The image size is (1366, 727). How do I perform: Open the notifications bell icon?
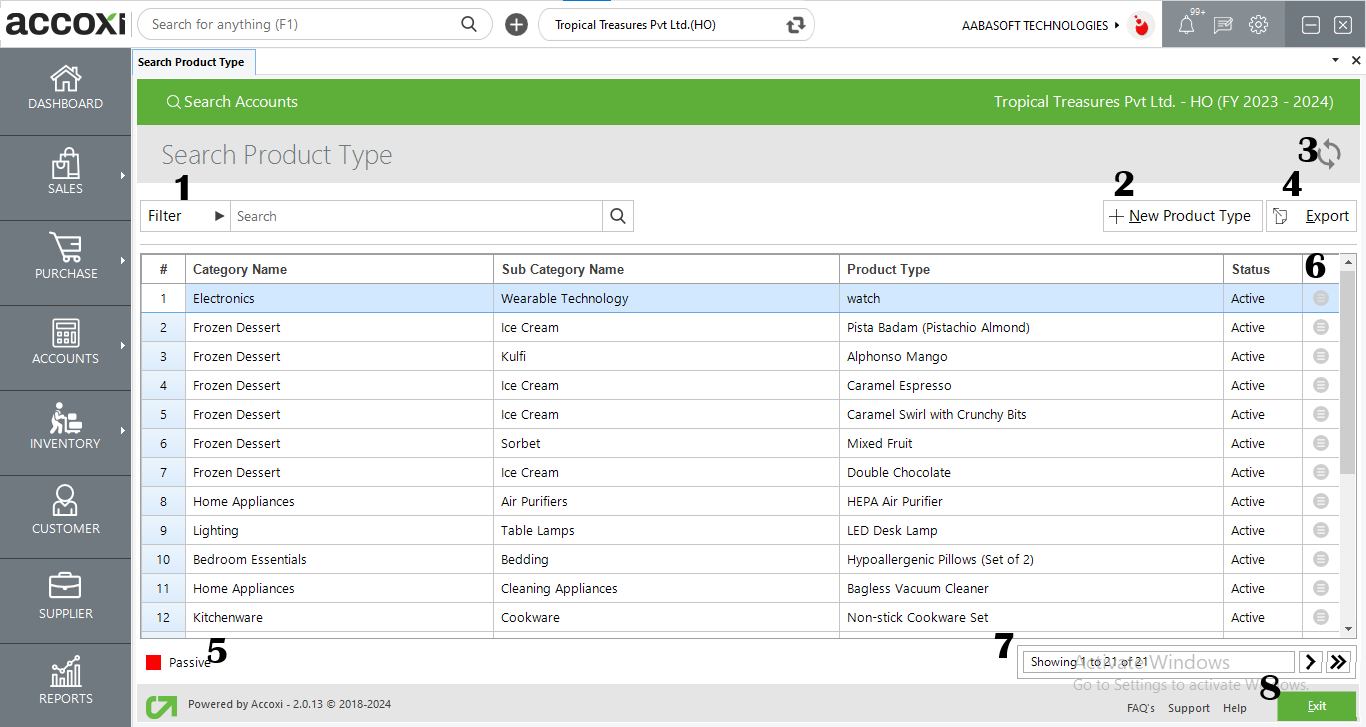[1186, 25]
